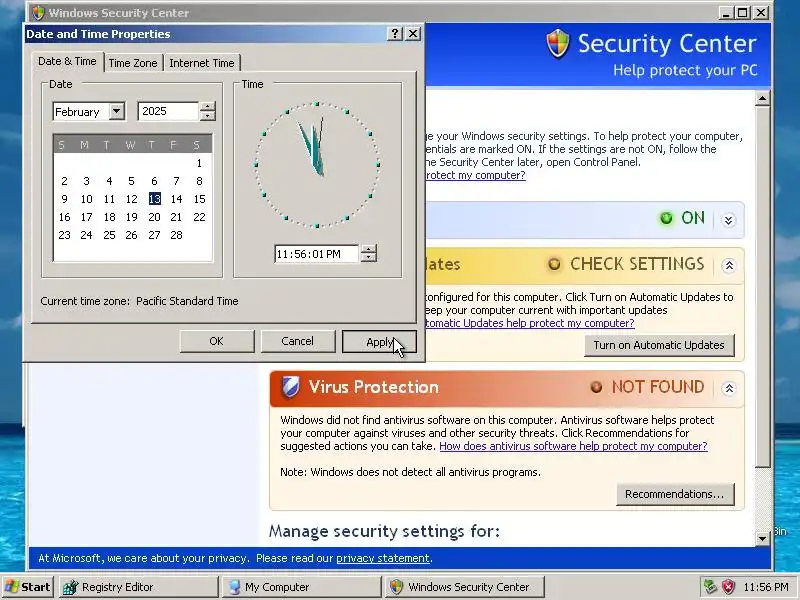Click the Recommendations... button
Image resolution: width=800 pixels, height=600 pixels.
click(x=674, y=494)
